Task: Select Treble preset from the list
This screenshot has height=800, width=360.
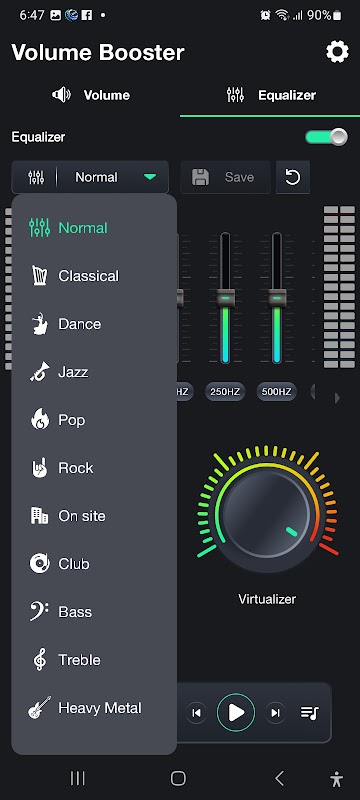Action: [79, 660]
